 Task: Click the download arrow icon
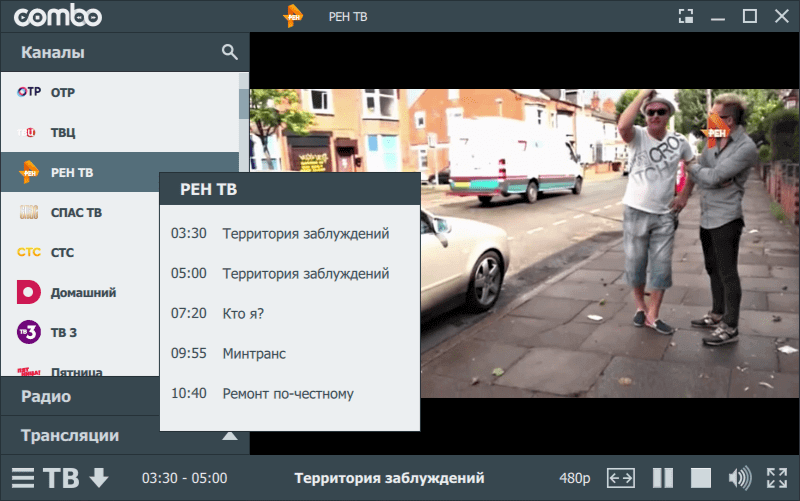point(99,478)
